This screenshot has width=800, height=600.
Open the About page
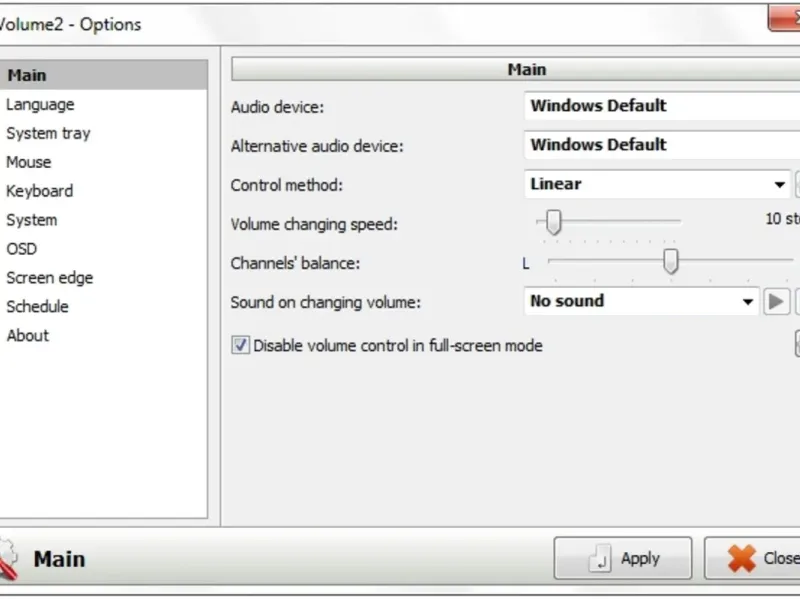28,336
